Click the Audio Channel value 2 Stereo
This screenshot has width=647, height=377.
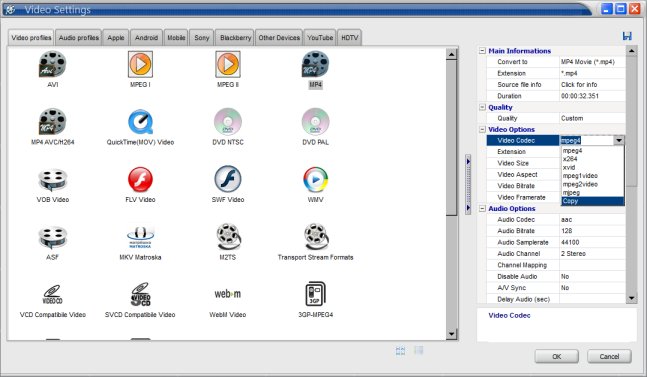pos(573,254)
